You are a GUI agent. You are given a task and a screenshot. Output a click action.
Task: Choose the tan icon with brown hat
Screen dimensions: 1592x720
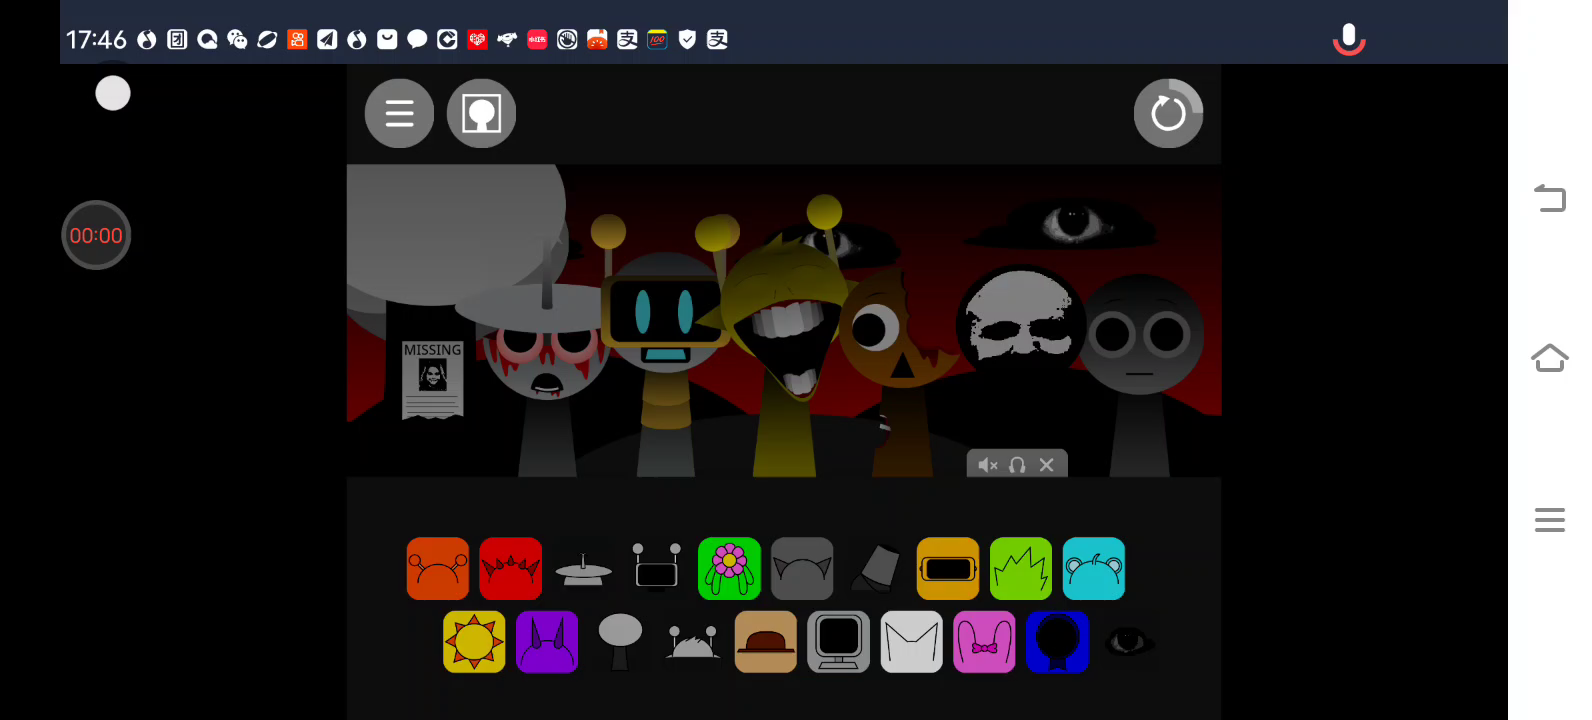[x=766, y=642]
